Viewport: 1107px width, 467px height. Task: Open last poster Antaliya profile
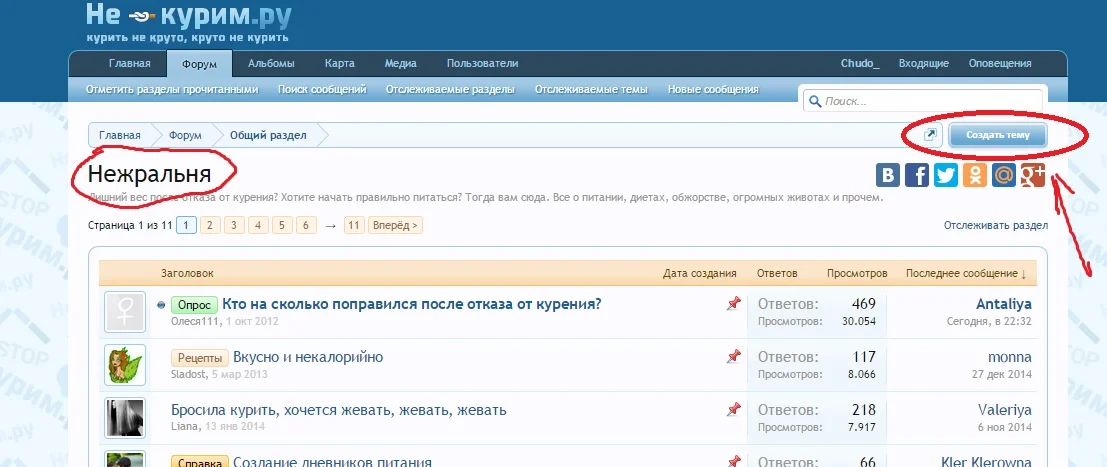(x=1003, y=304)
